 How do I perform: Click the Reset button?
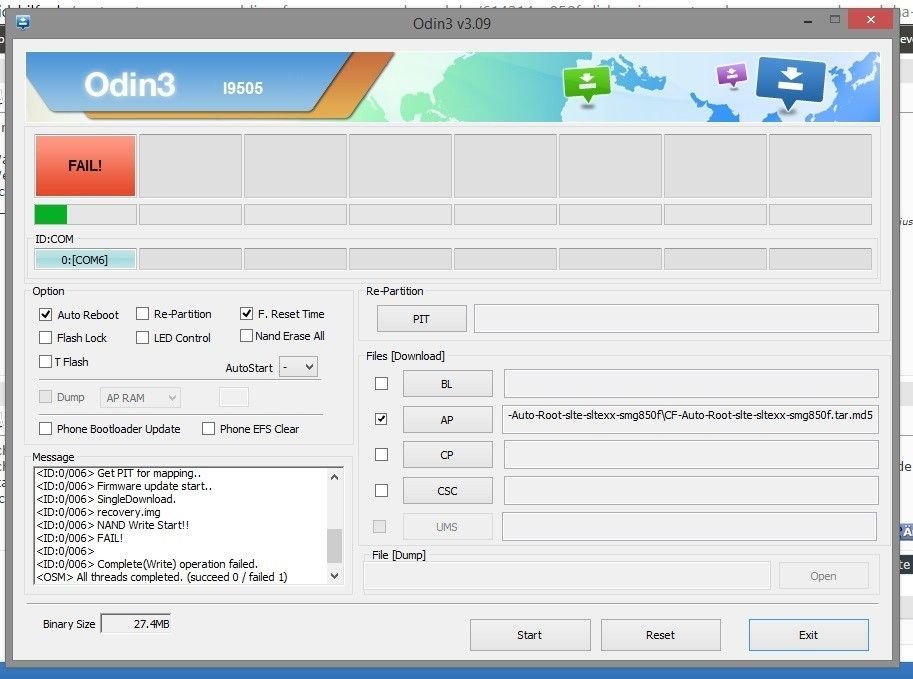point(660,635)
